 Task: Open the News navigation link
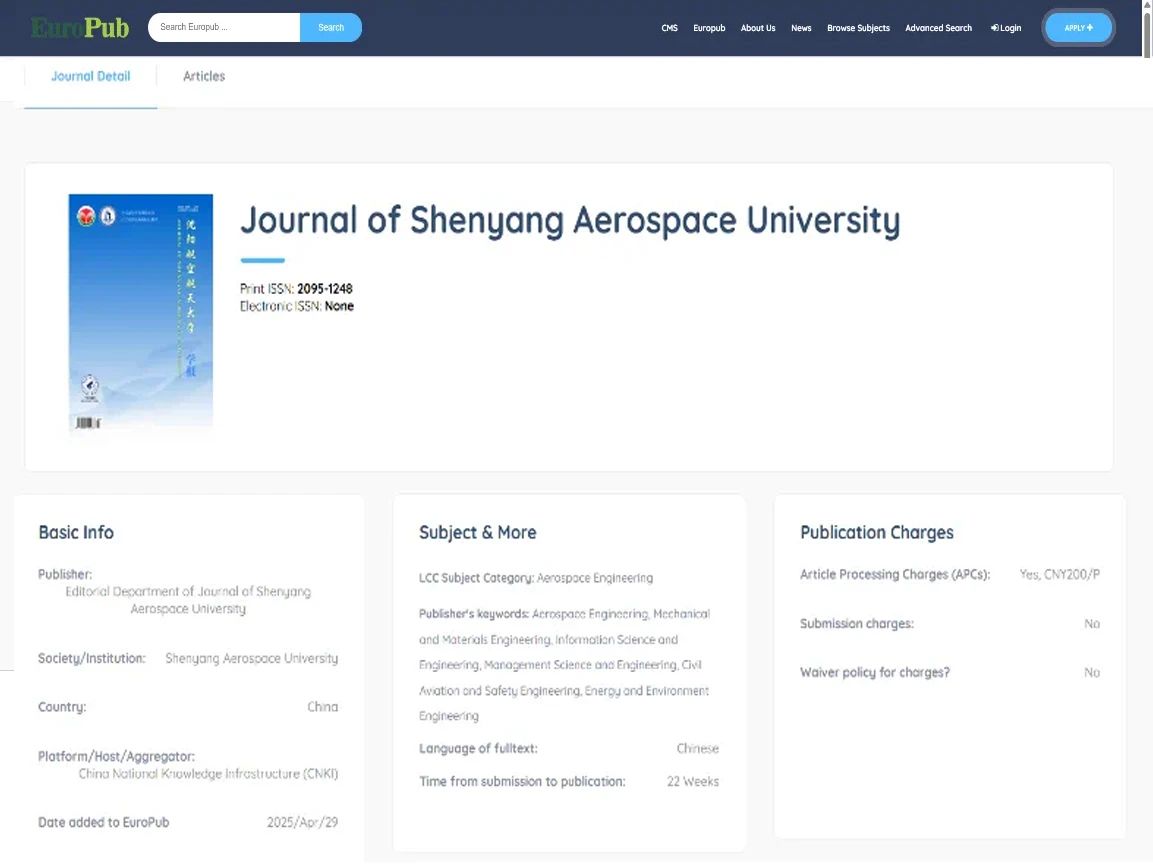pyautogui.click(x=801, y=28)
